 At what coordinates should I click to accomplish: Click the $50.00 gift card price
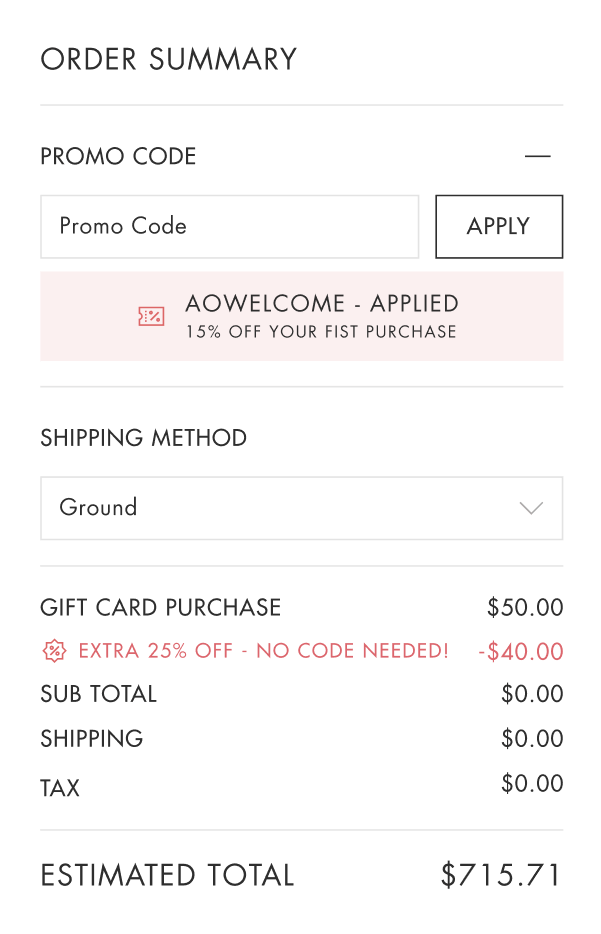(525, 607)
